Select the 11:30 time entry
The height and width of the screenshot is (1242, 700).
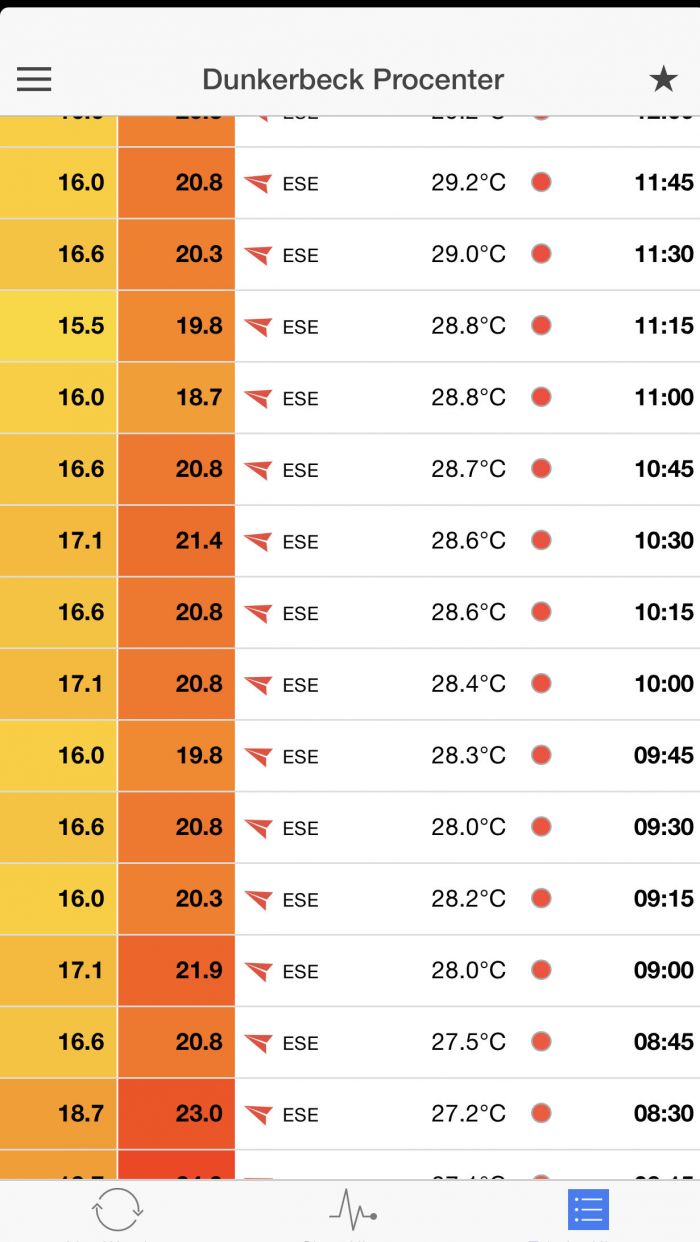[663, 254]
